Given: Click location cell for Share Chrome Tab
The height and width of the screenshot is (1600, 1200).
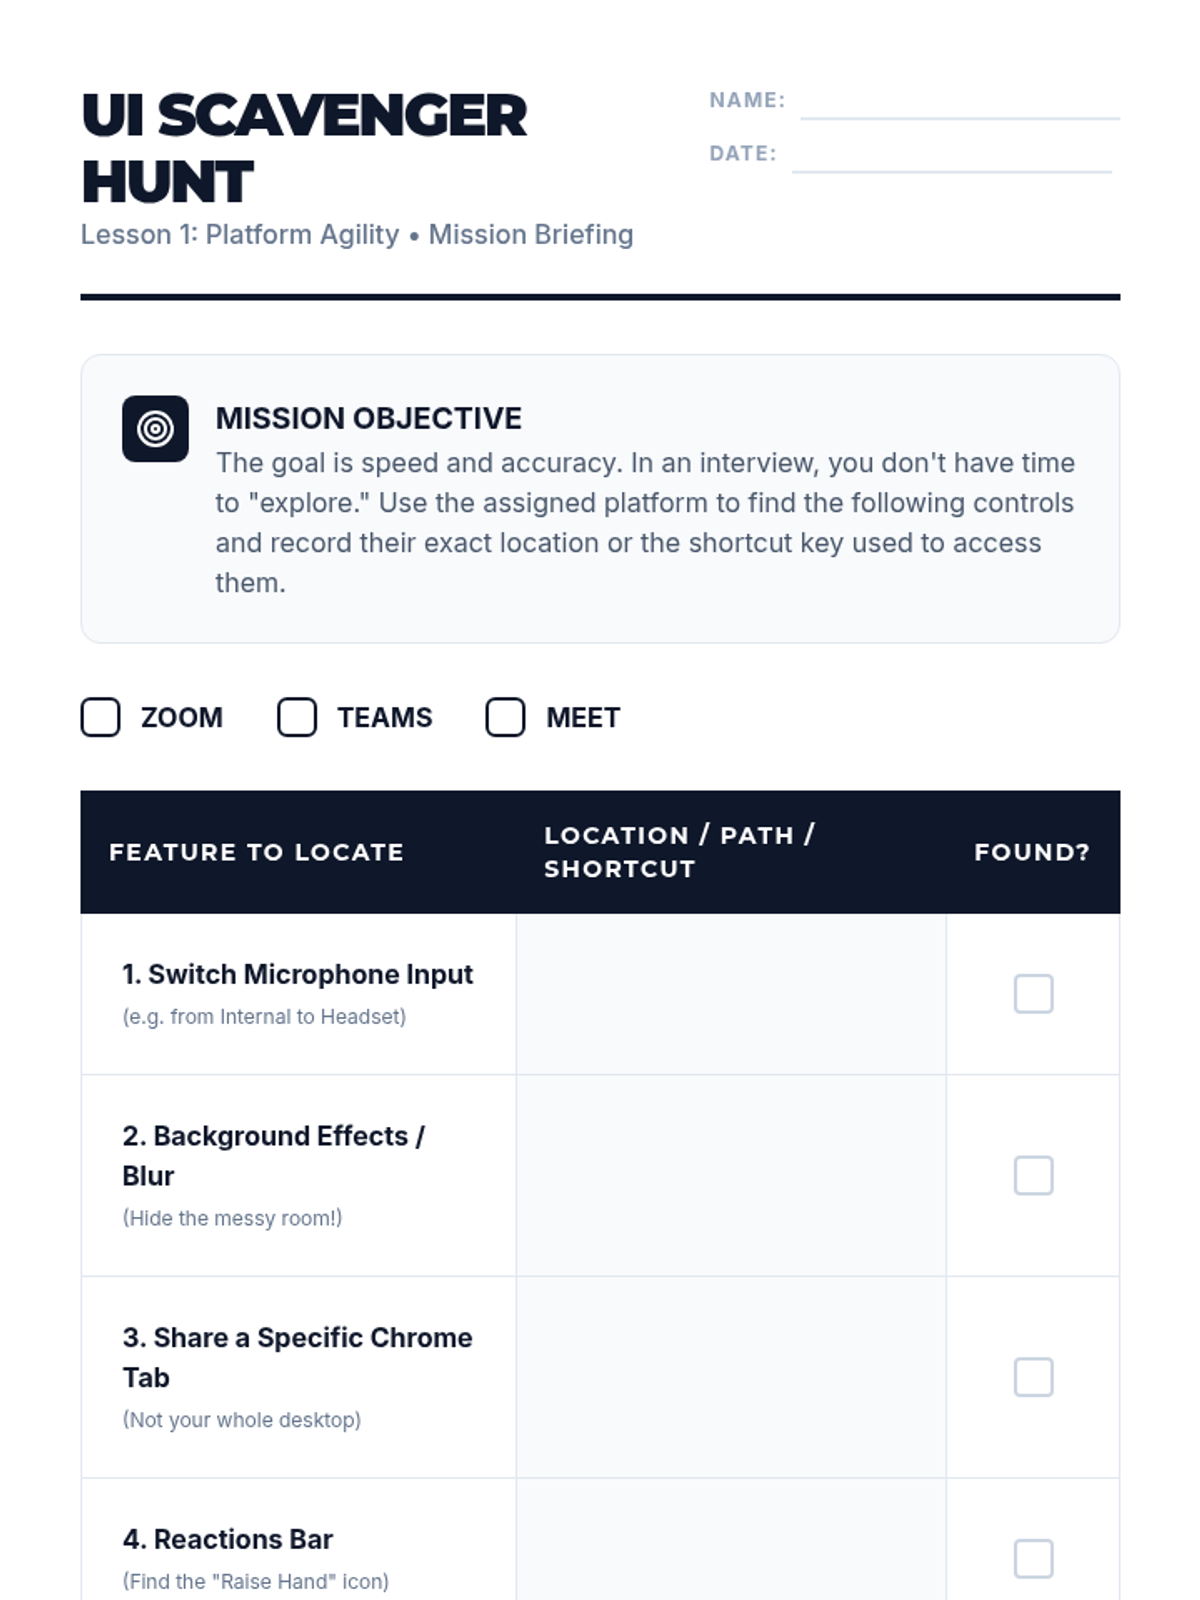Looking at the screenshot, I should (731, 1377).
